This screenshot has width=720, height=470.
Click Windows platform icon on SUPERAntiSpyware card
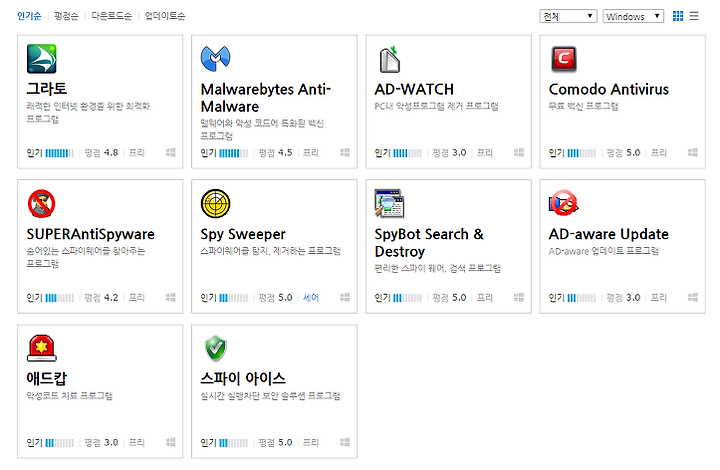171,297
